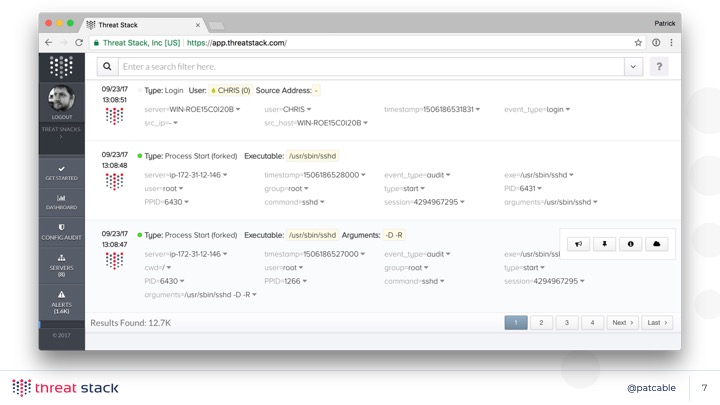Open Config Audit in the sidebar
This screenshot has height=405, width=720.
click(62, 232)
